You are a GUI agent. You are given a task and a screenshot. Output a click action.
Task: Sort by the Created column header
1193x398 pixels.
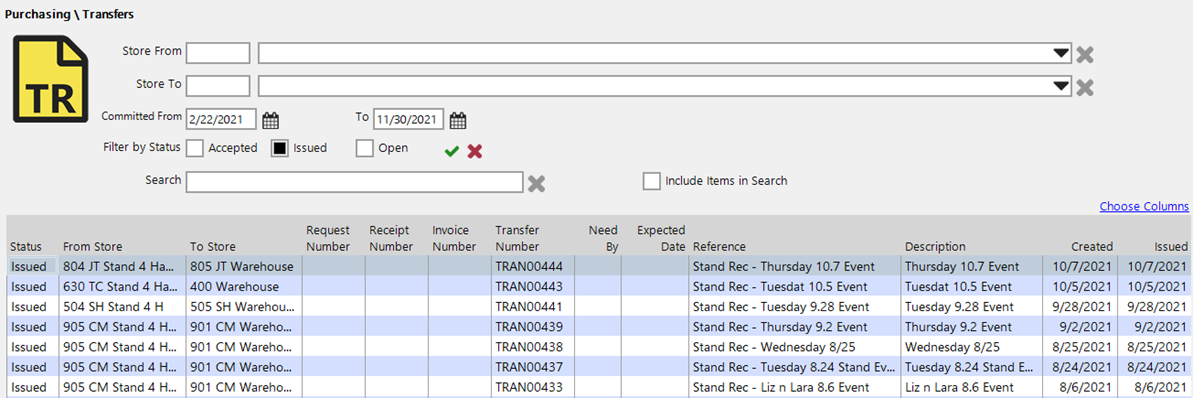1092,247
